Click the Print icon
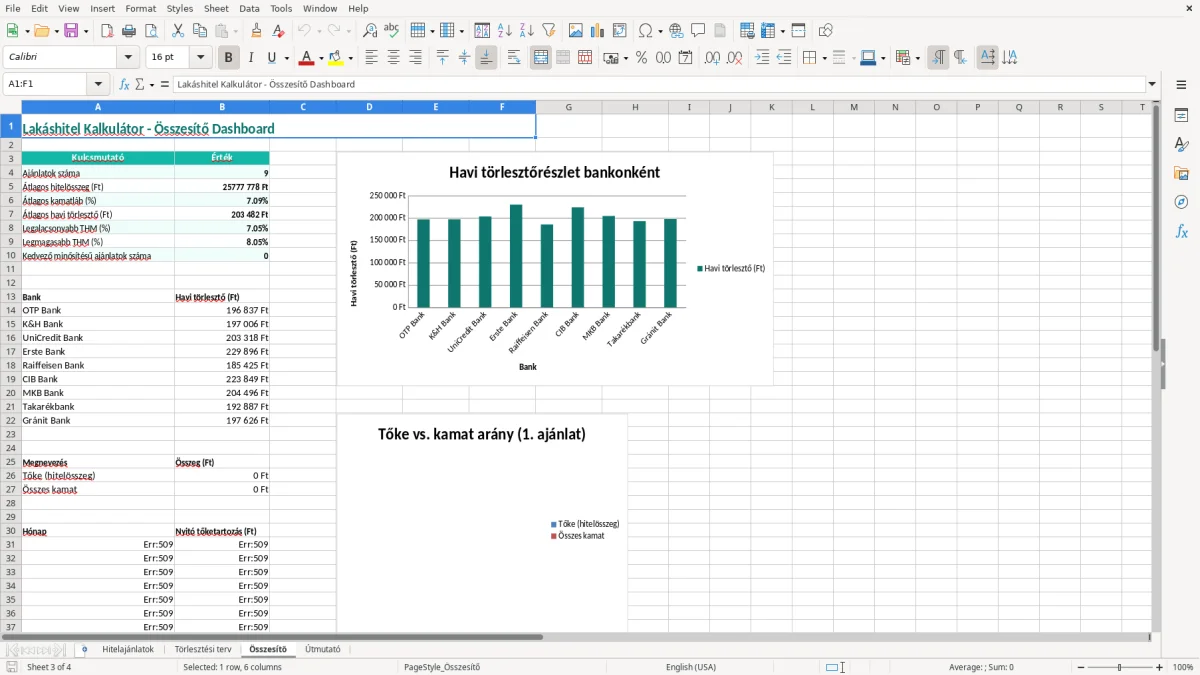The width and height of the screenshot is (1200, 675). point(129,31)
